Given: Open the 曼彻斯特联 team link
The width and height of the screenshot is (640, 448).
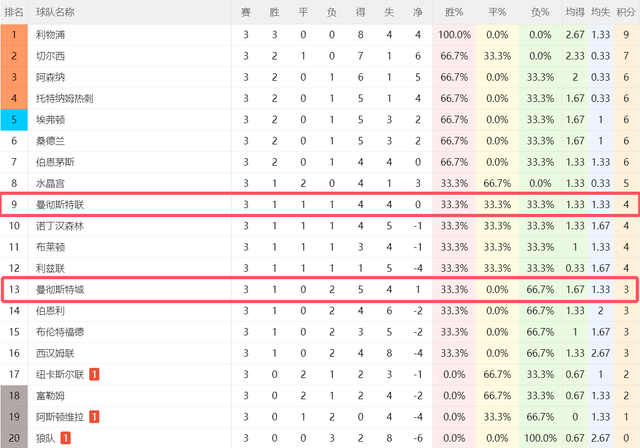Looking at the screenshot, I should click(x=61, y=204).
